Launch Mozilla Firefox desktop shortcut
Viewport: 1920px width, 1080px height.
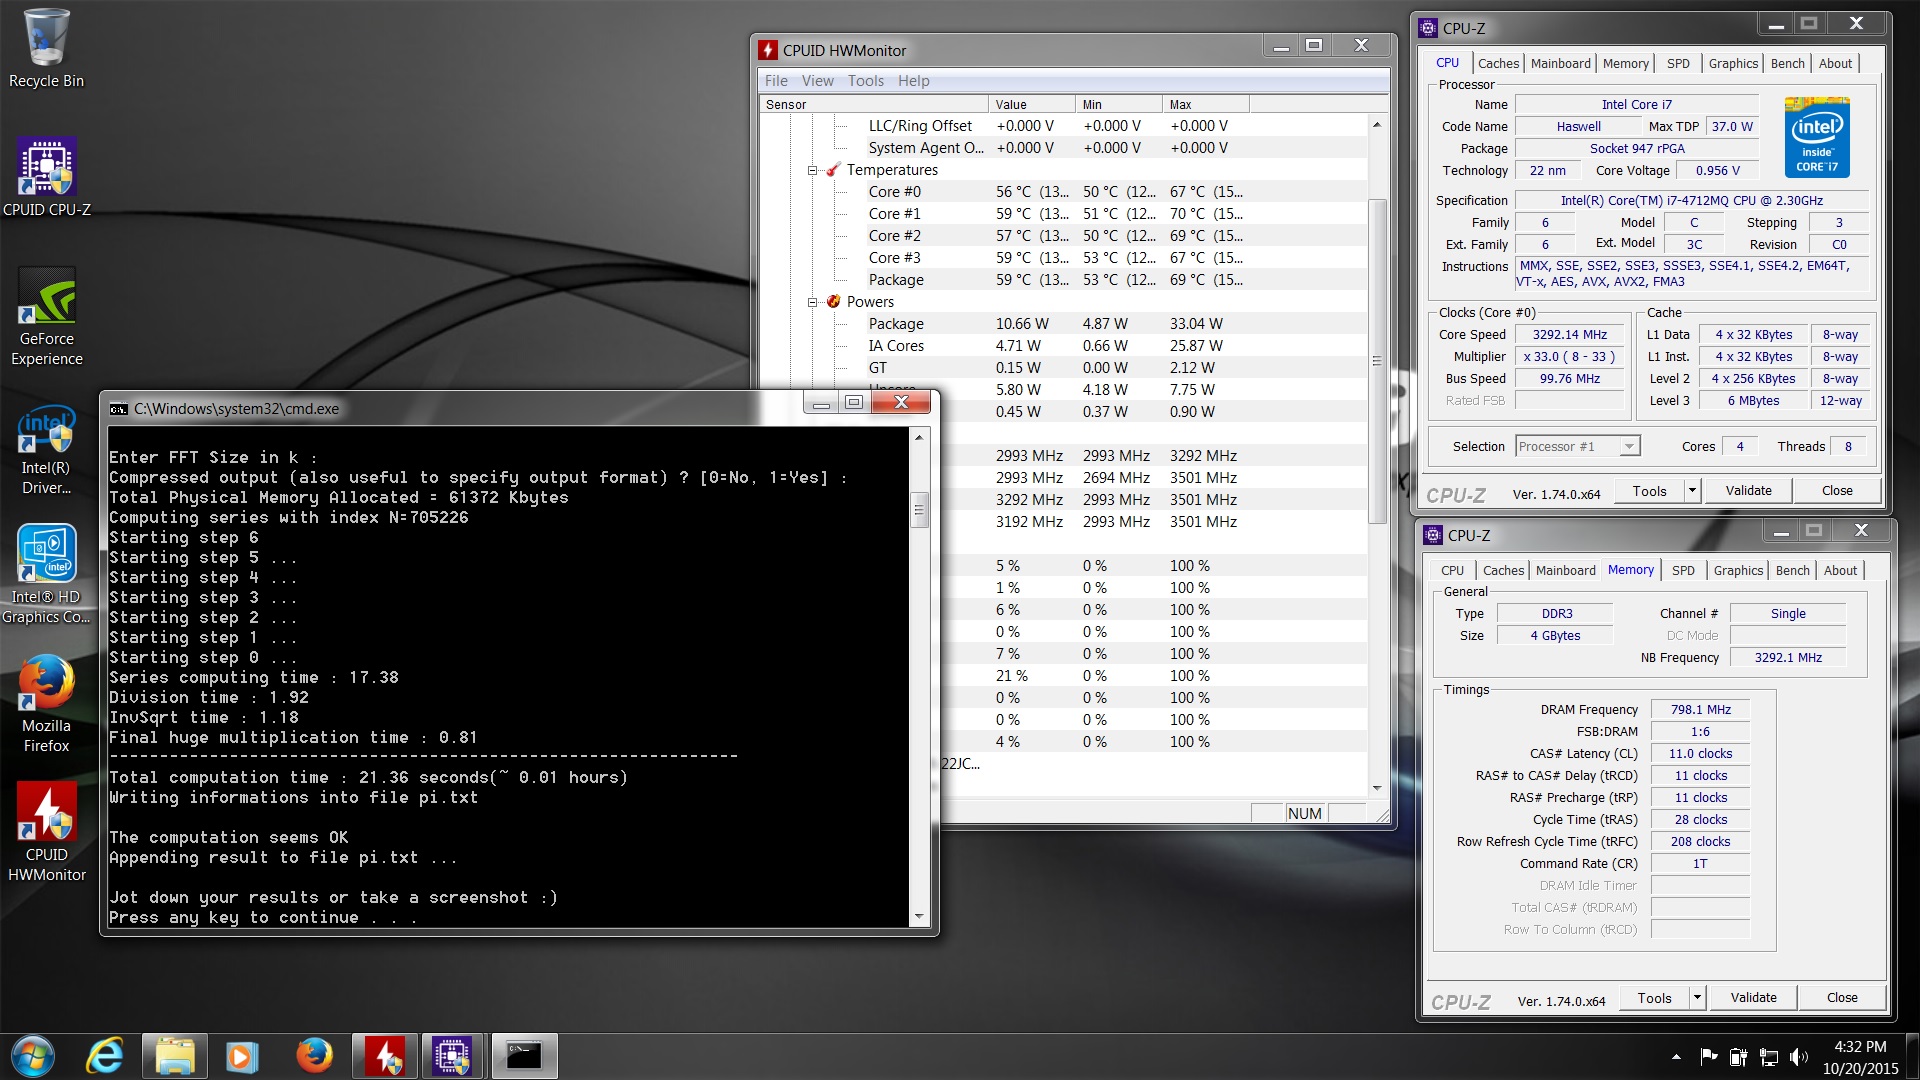coord(46,704)
